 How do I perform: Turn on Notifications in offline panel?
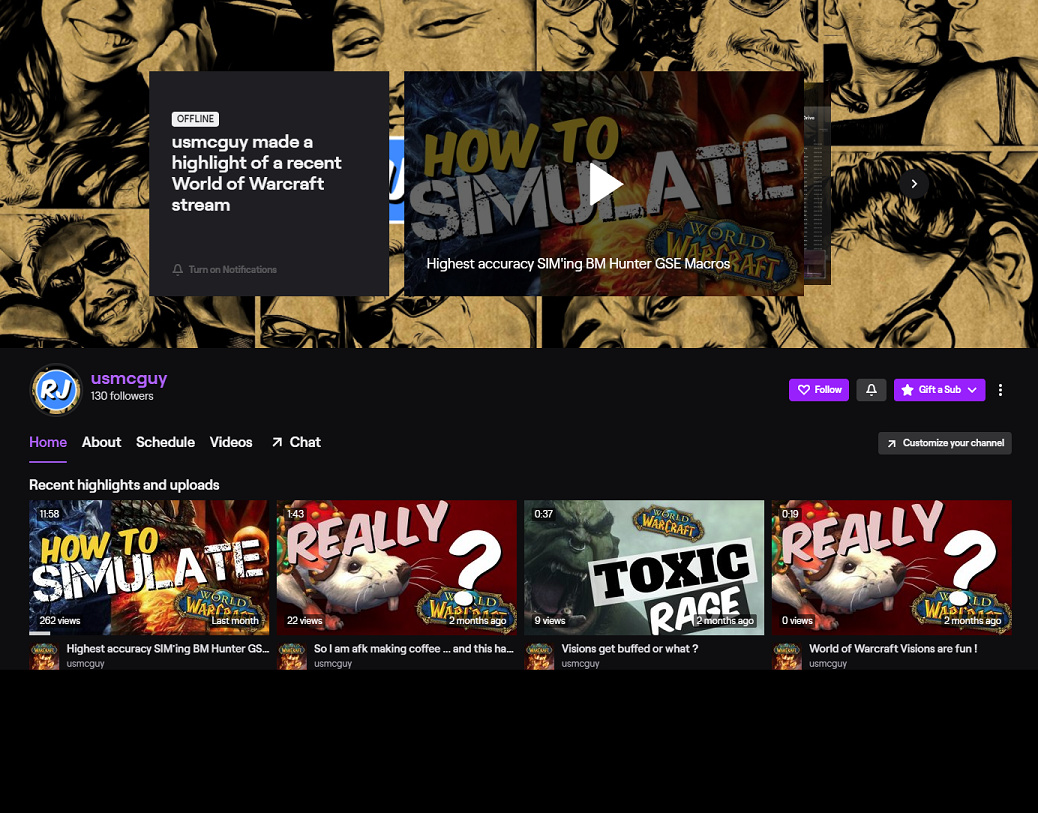coord(224,269)
